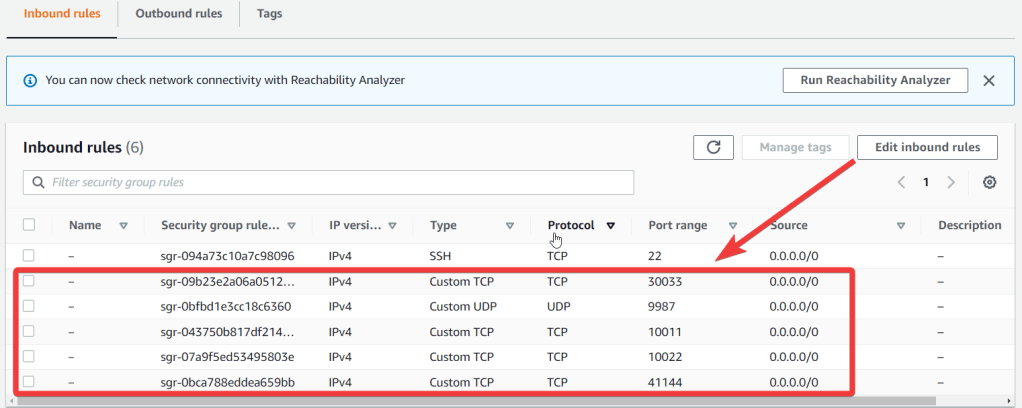Select the SSH rule checkbox
Image resolution: width=1022 pixels, height=408 pixels.
click(29, 256)
